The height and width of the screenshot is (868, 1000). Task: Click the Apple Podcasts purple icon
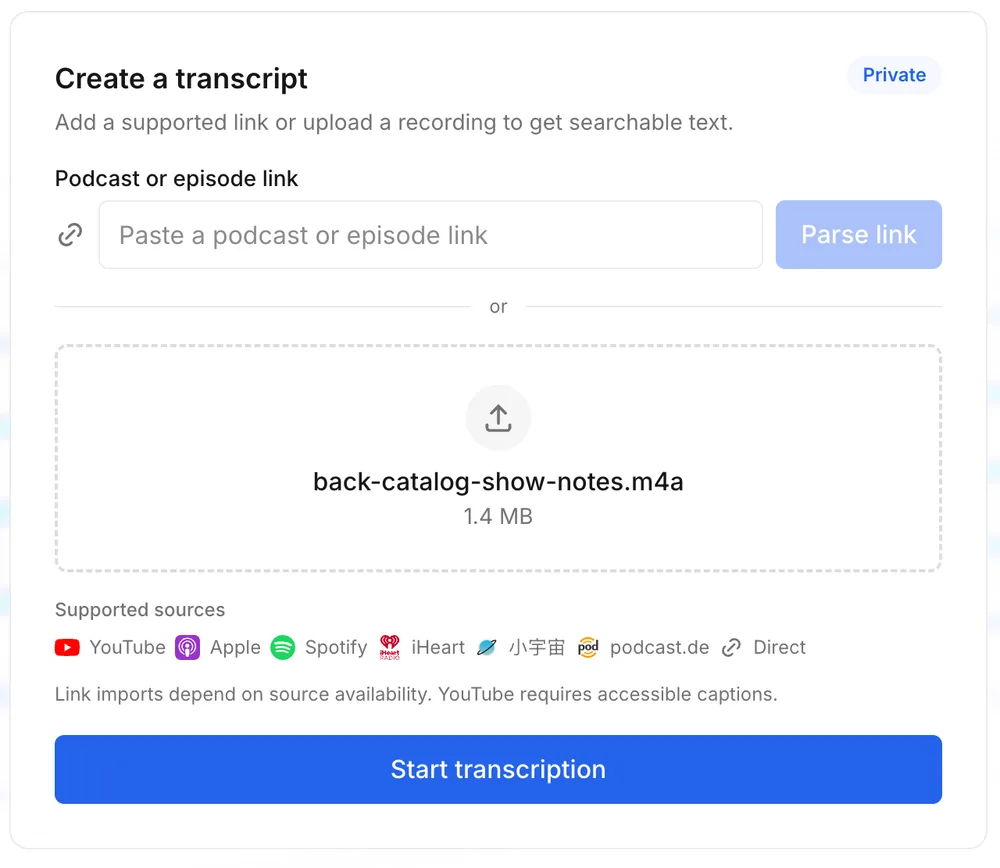click(188, 647)
